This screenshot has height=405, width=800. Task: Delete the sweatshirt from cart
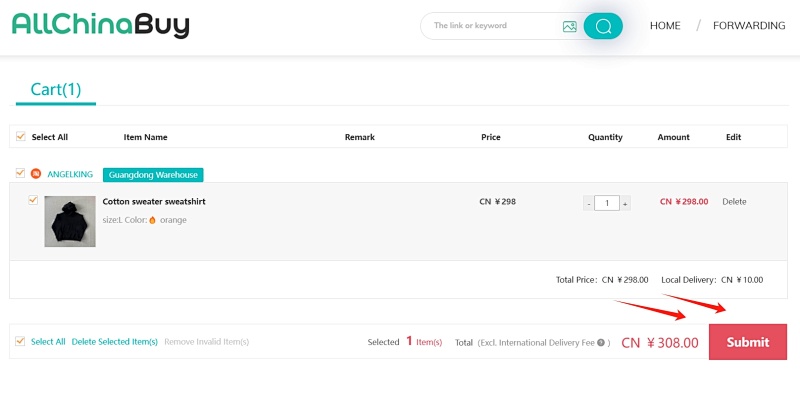click(x=734, y=201)
